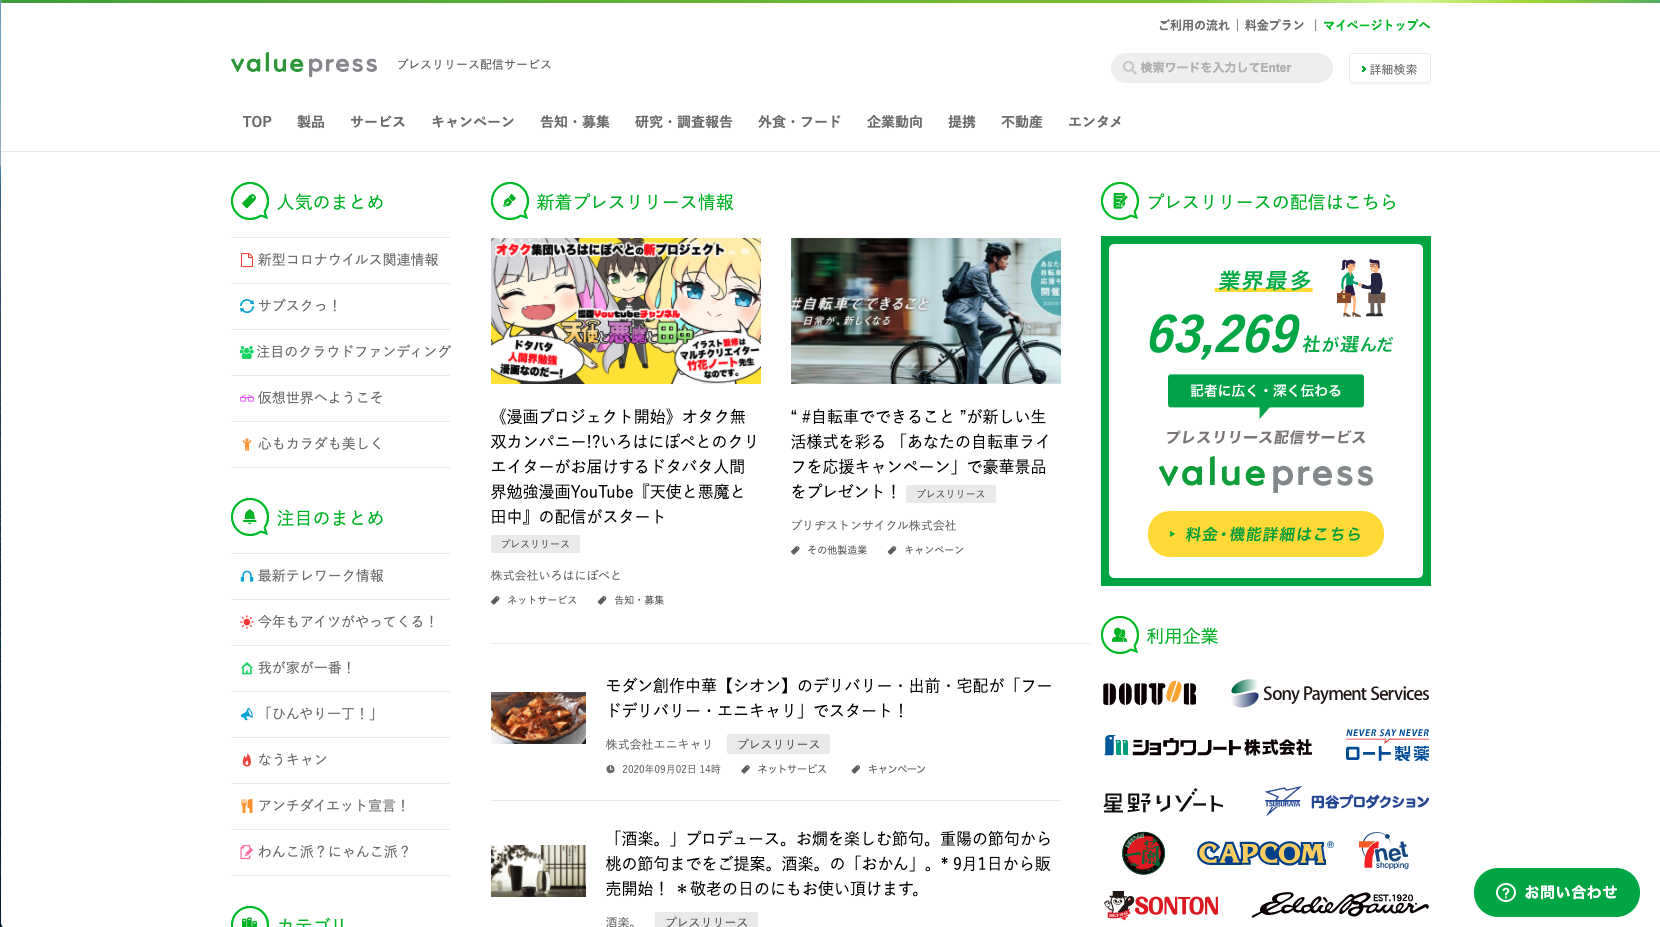Image resolution: width=1660 pixels, height=927 pixels.
Task: Click ブリヂストンサイクル株式会社 company name
Action: pos(873,525)
